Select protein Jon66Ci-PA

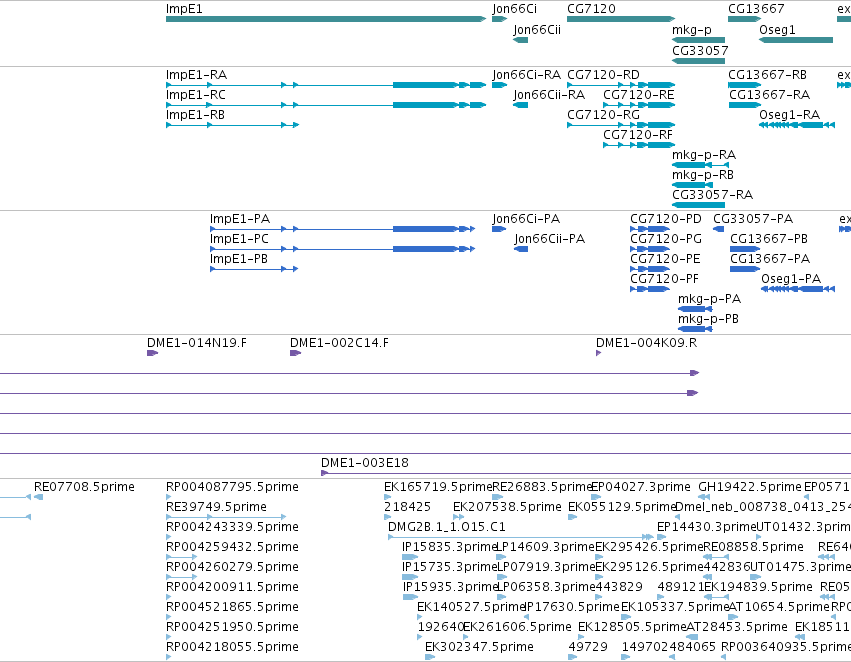point(526,219)
